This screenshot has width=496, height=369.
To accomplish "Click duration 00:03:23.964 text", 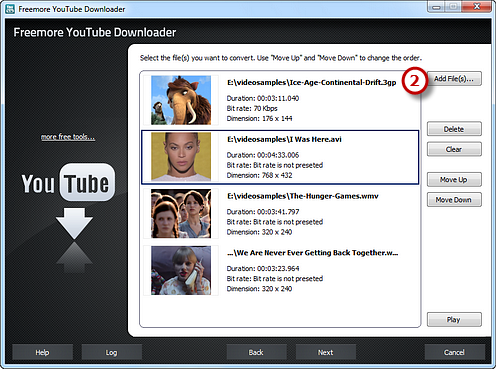I will click(x=263, y=268).
